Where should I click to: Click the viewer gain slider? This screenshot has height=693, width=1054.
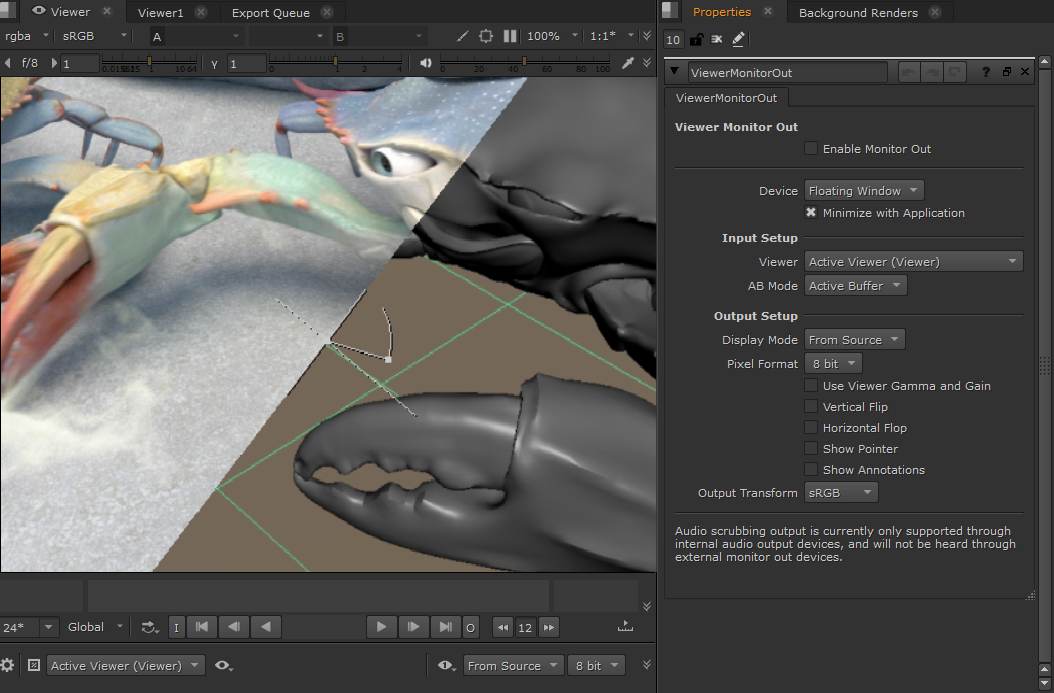pyautogui.click(x=150, y=63)
